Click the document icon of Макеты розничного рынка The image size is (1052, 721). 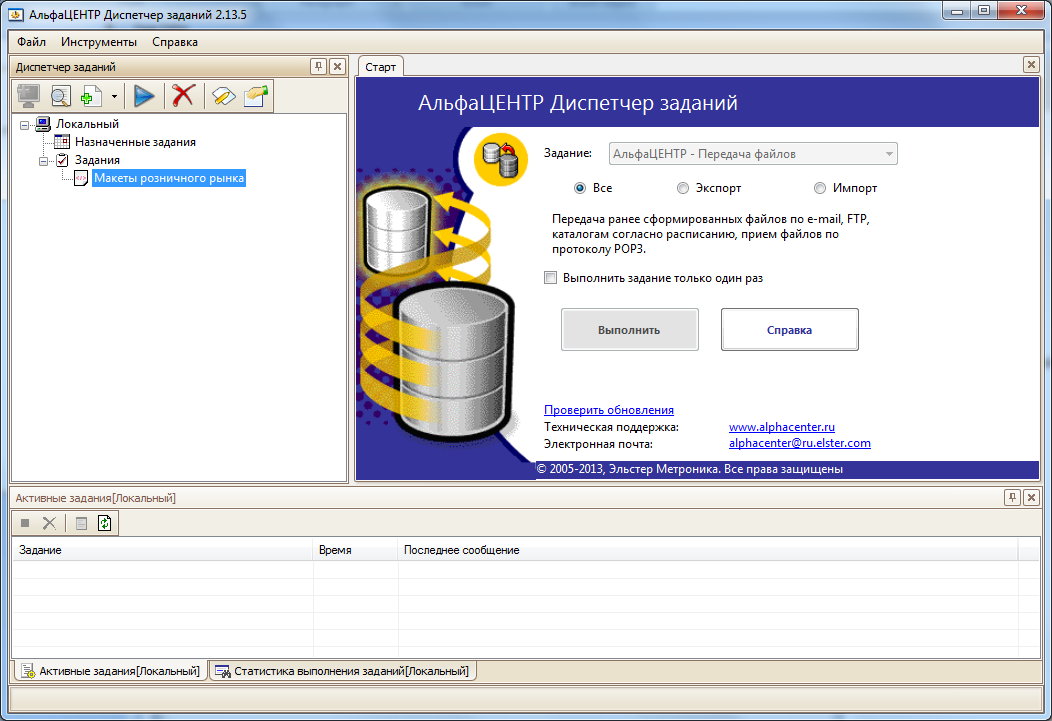point(81,178)
